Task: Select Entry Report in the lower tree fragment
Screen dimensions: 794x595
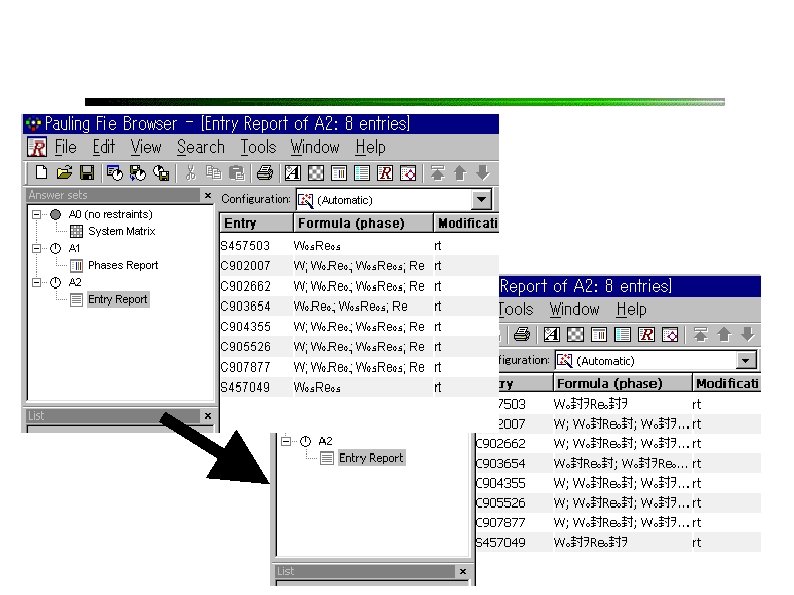Action: click(372, 458)
